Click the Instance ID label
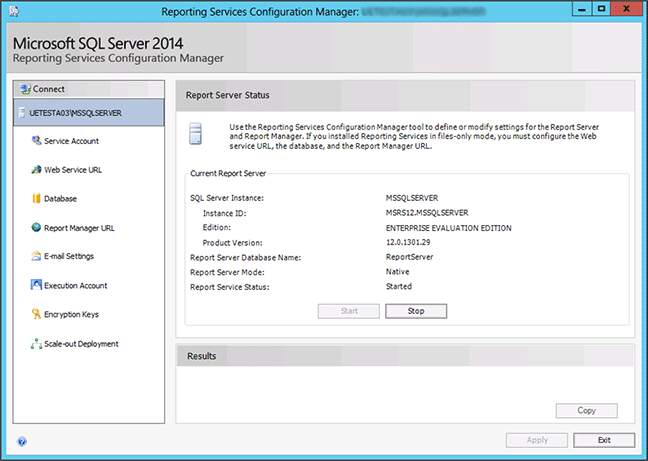Image resolution: width=648 pixels, height=461 pixels. [x=224, y=214]
